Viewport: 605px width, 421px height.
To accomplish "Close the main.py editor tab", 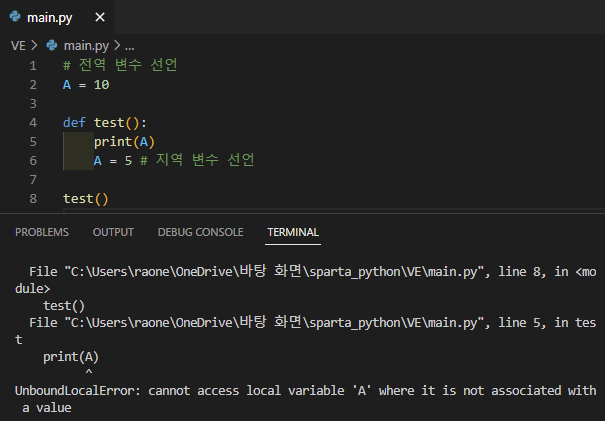I will pos(100,17).
